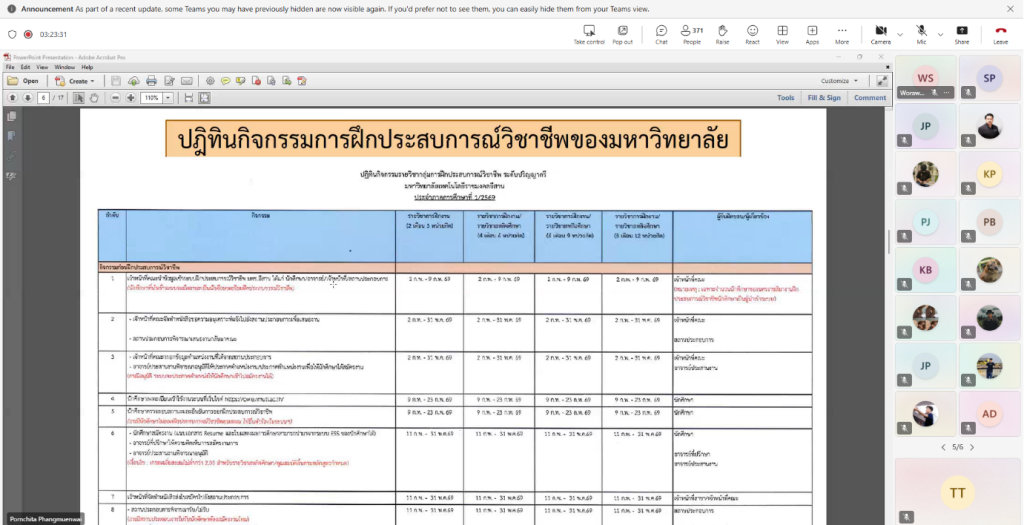The image size is (1024, 525).
Task: Raise your hand in the meeting
Action: point(722,33)
